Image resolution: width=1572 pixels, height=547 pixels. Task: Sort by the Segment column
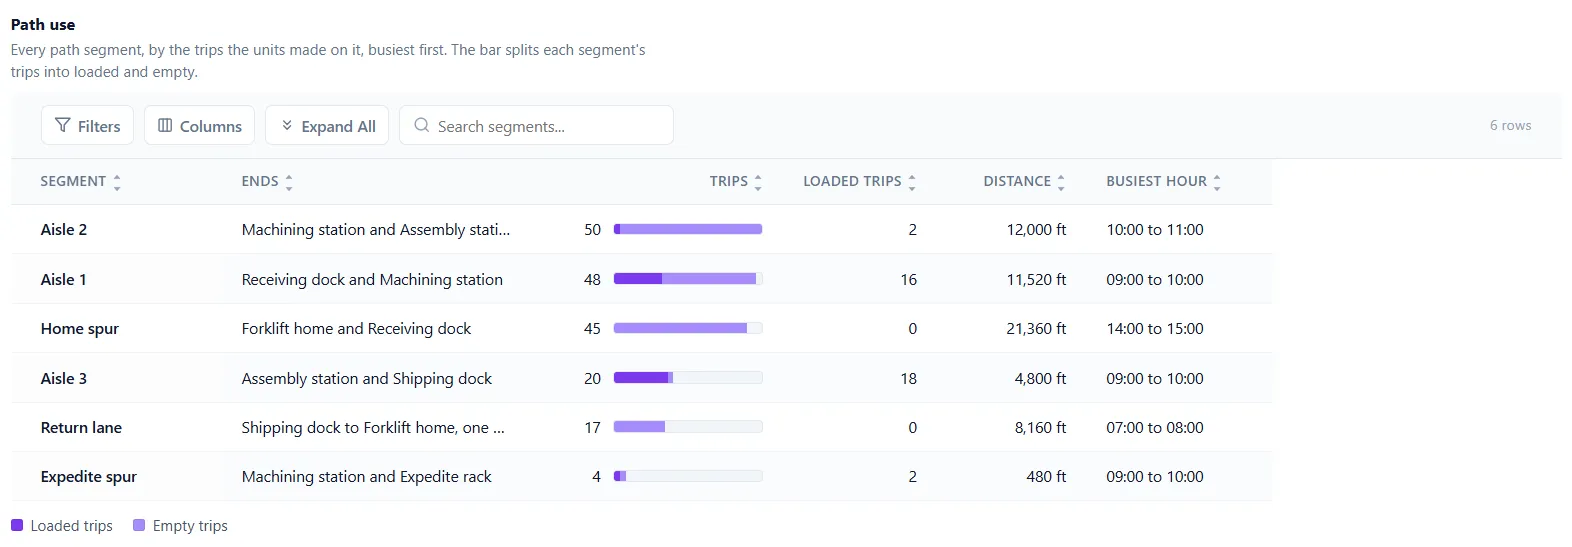tap(80, 181)
